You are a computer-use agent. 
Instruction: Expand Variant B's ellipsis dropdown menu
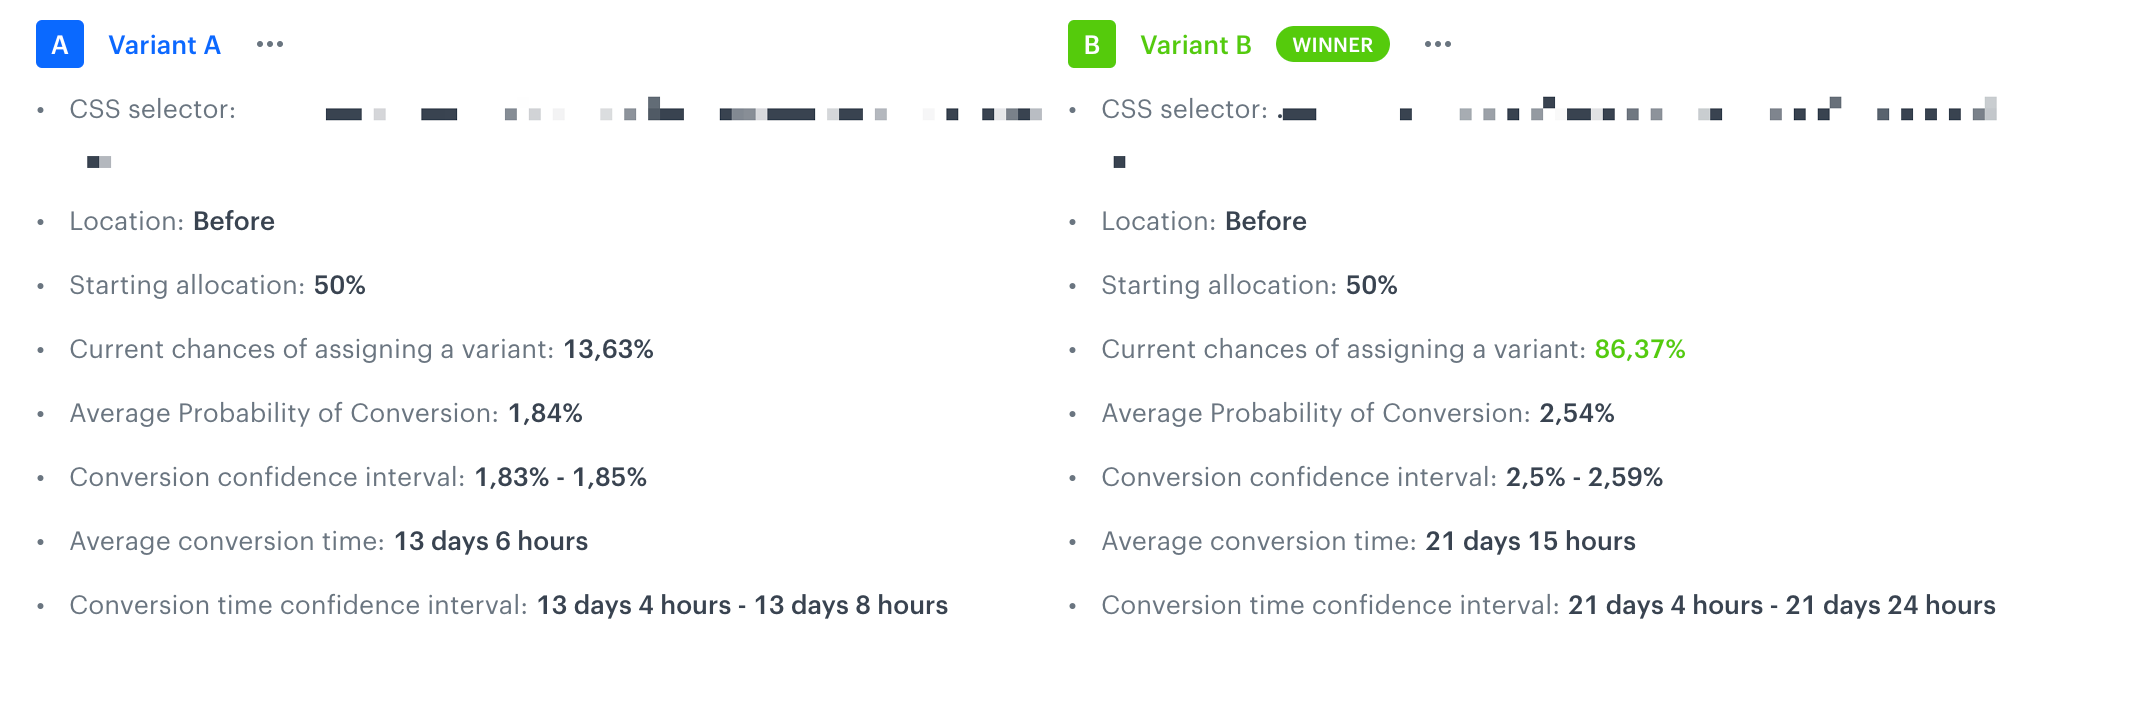click(1436, 44)
